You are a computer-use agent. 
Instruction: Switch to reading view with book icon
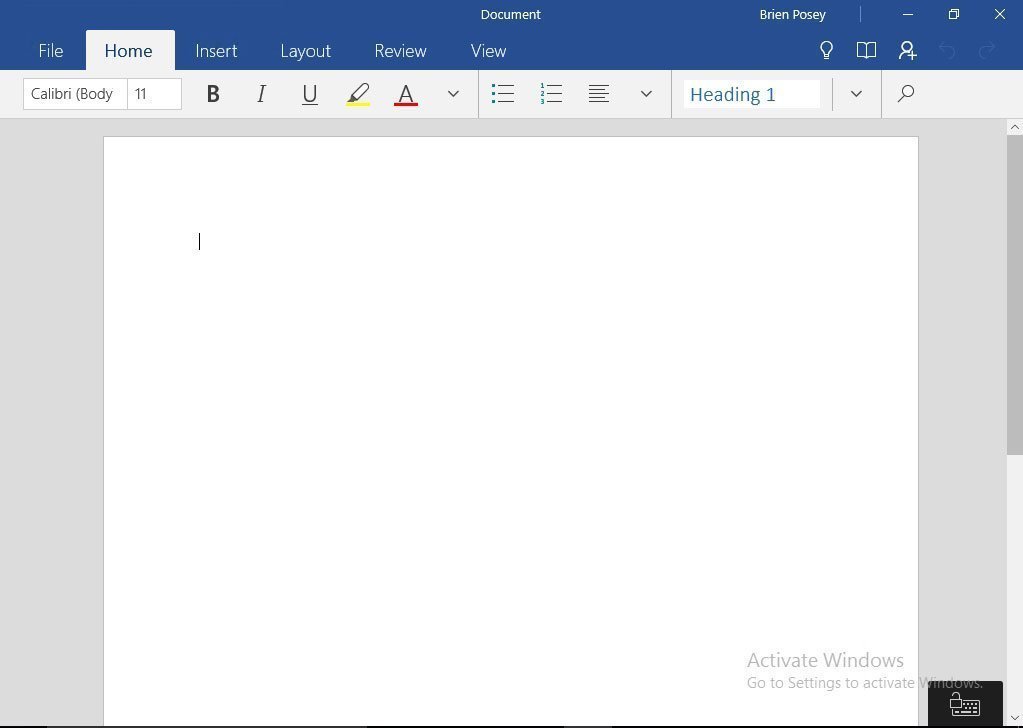(x=866, y=50)
